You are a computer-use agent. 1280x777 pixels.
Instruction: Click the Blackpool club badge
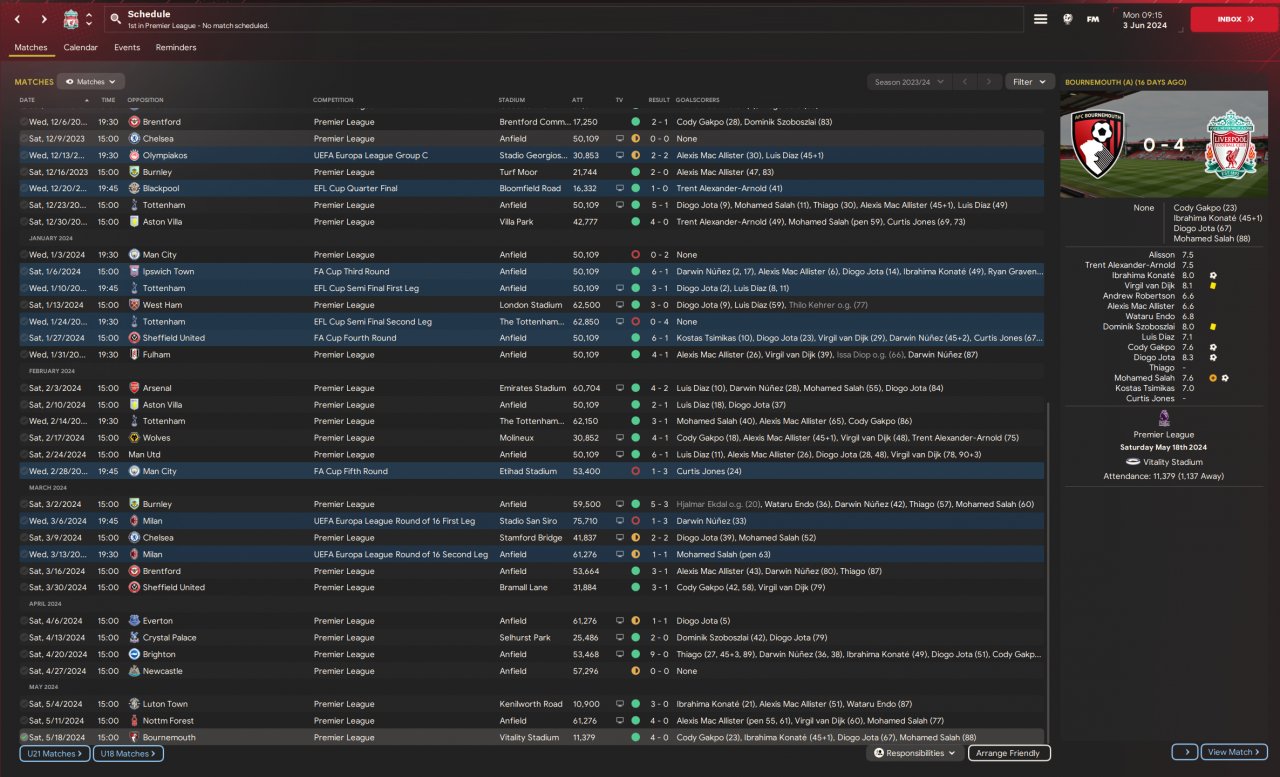tap(134, 188)
